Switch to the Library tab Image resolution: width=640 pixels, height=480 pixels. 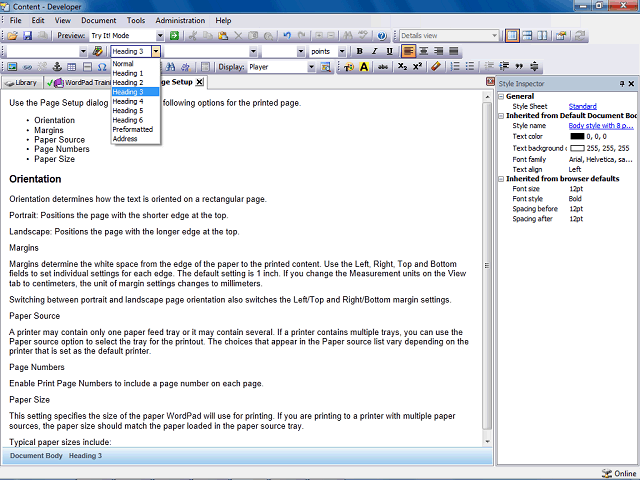(22, 83)
